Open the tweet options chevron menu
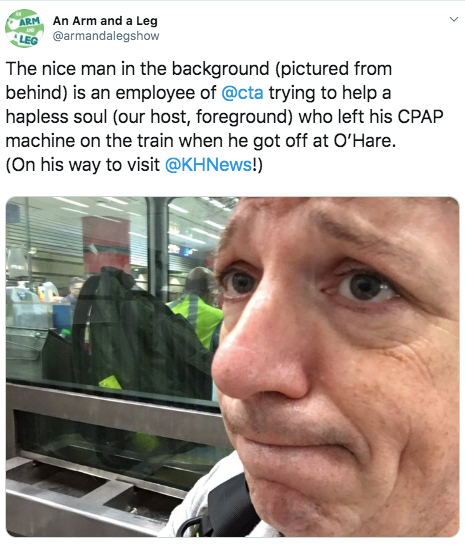This screenshot has height=545, width=465. 454,19
